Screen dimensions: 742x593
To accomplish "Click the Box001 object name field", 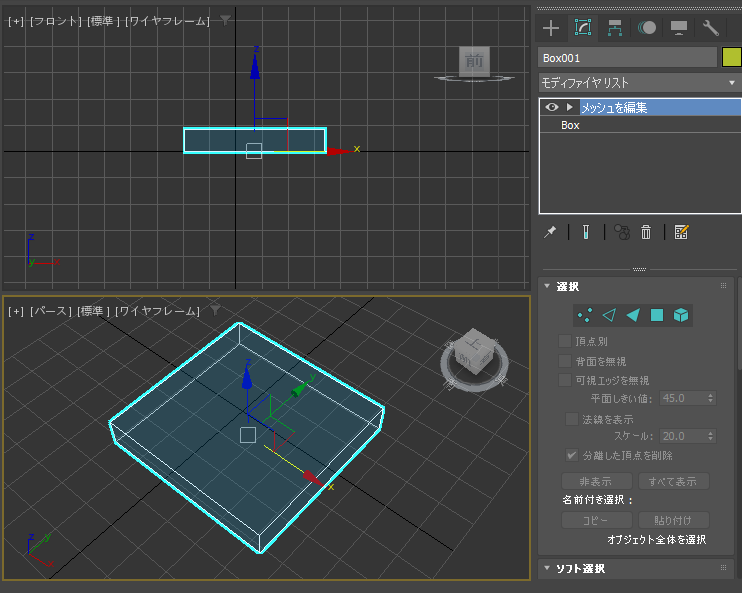I will (627, 58).
